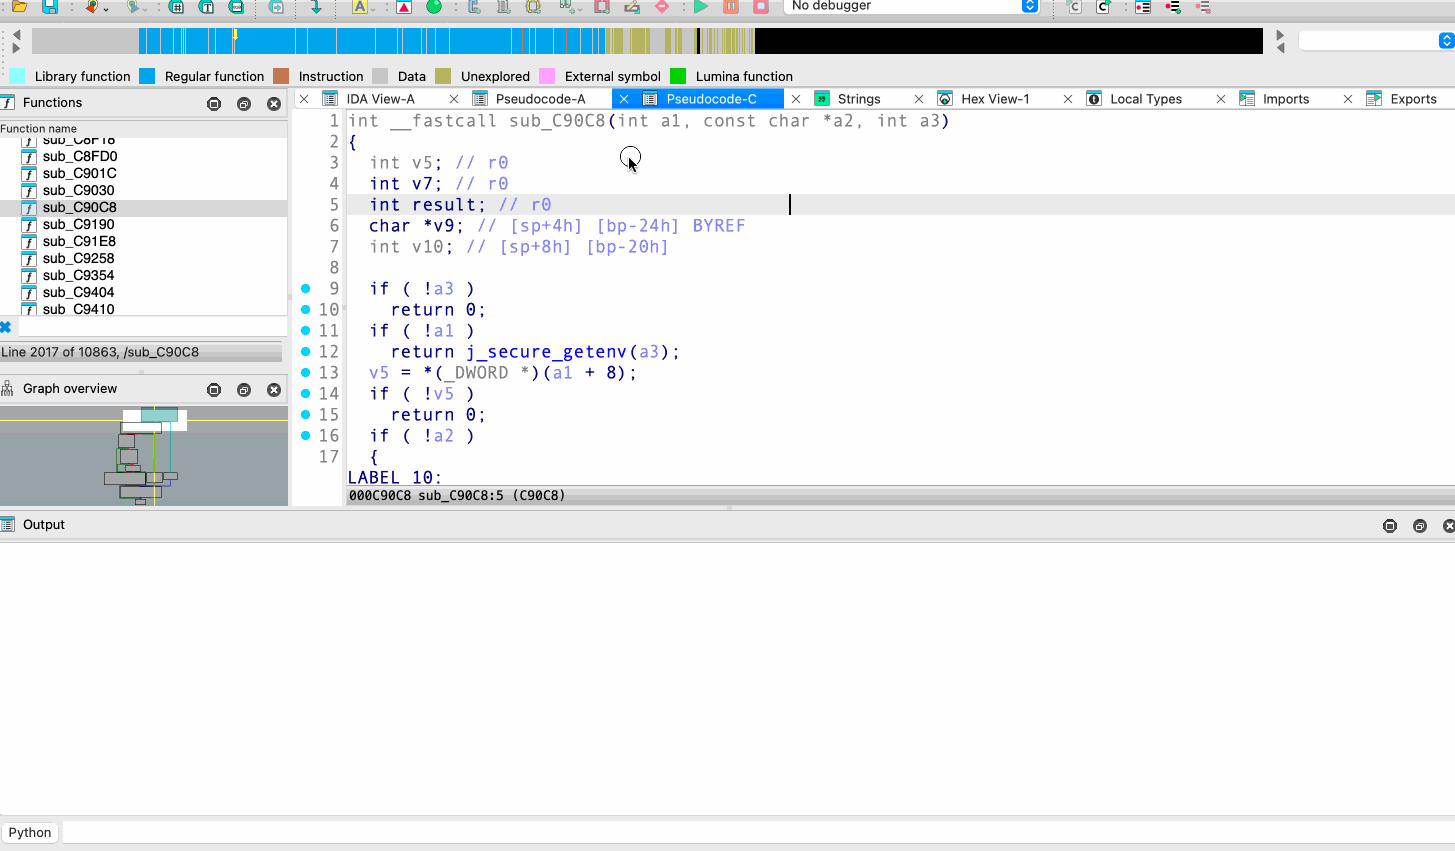1455x851 pixels.
Task: Save the database with the disk icon
Action: click(x=49, y=6)
